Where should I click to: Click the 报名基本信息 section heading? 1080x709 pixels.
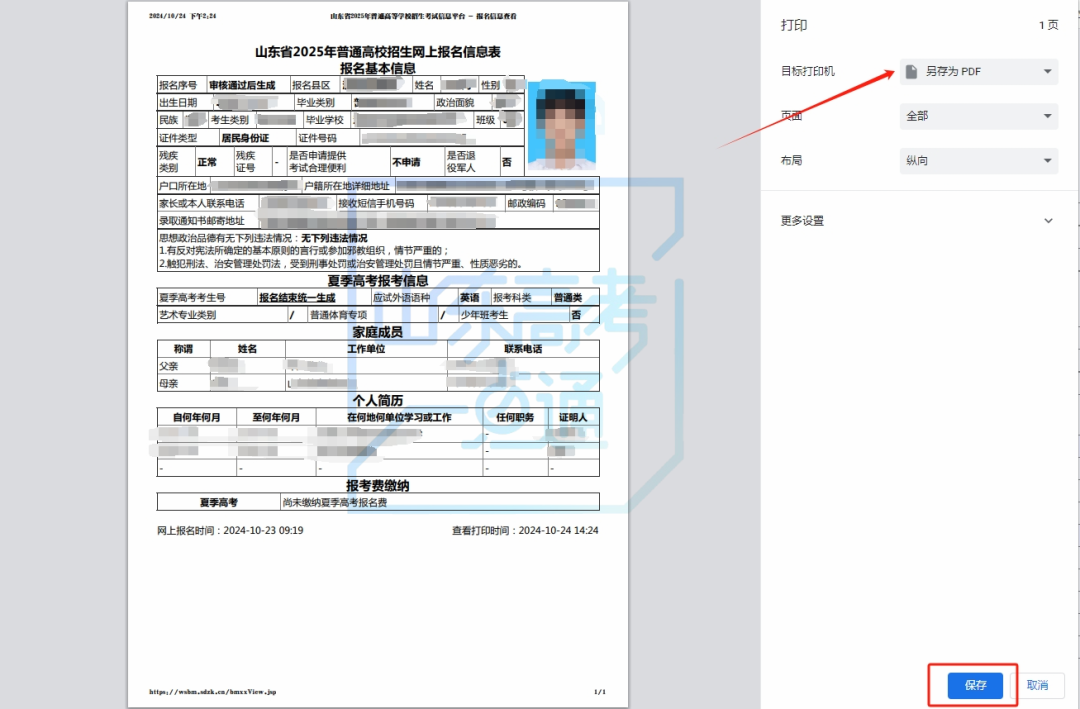coord(377,68)
